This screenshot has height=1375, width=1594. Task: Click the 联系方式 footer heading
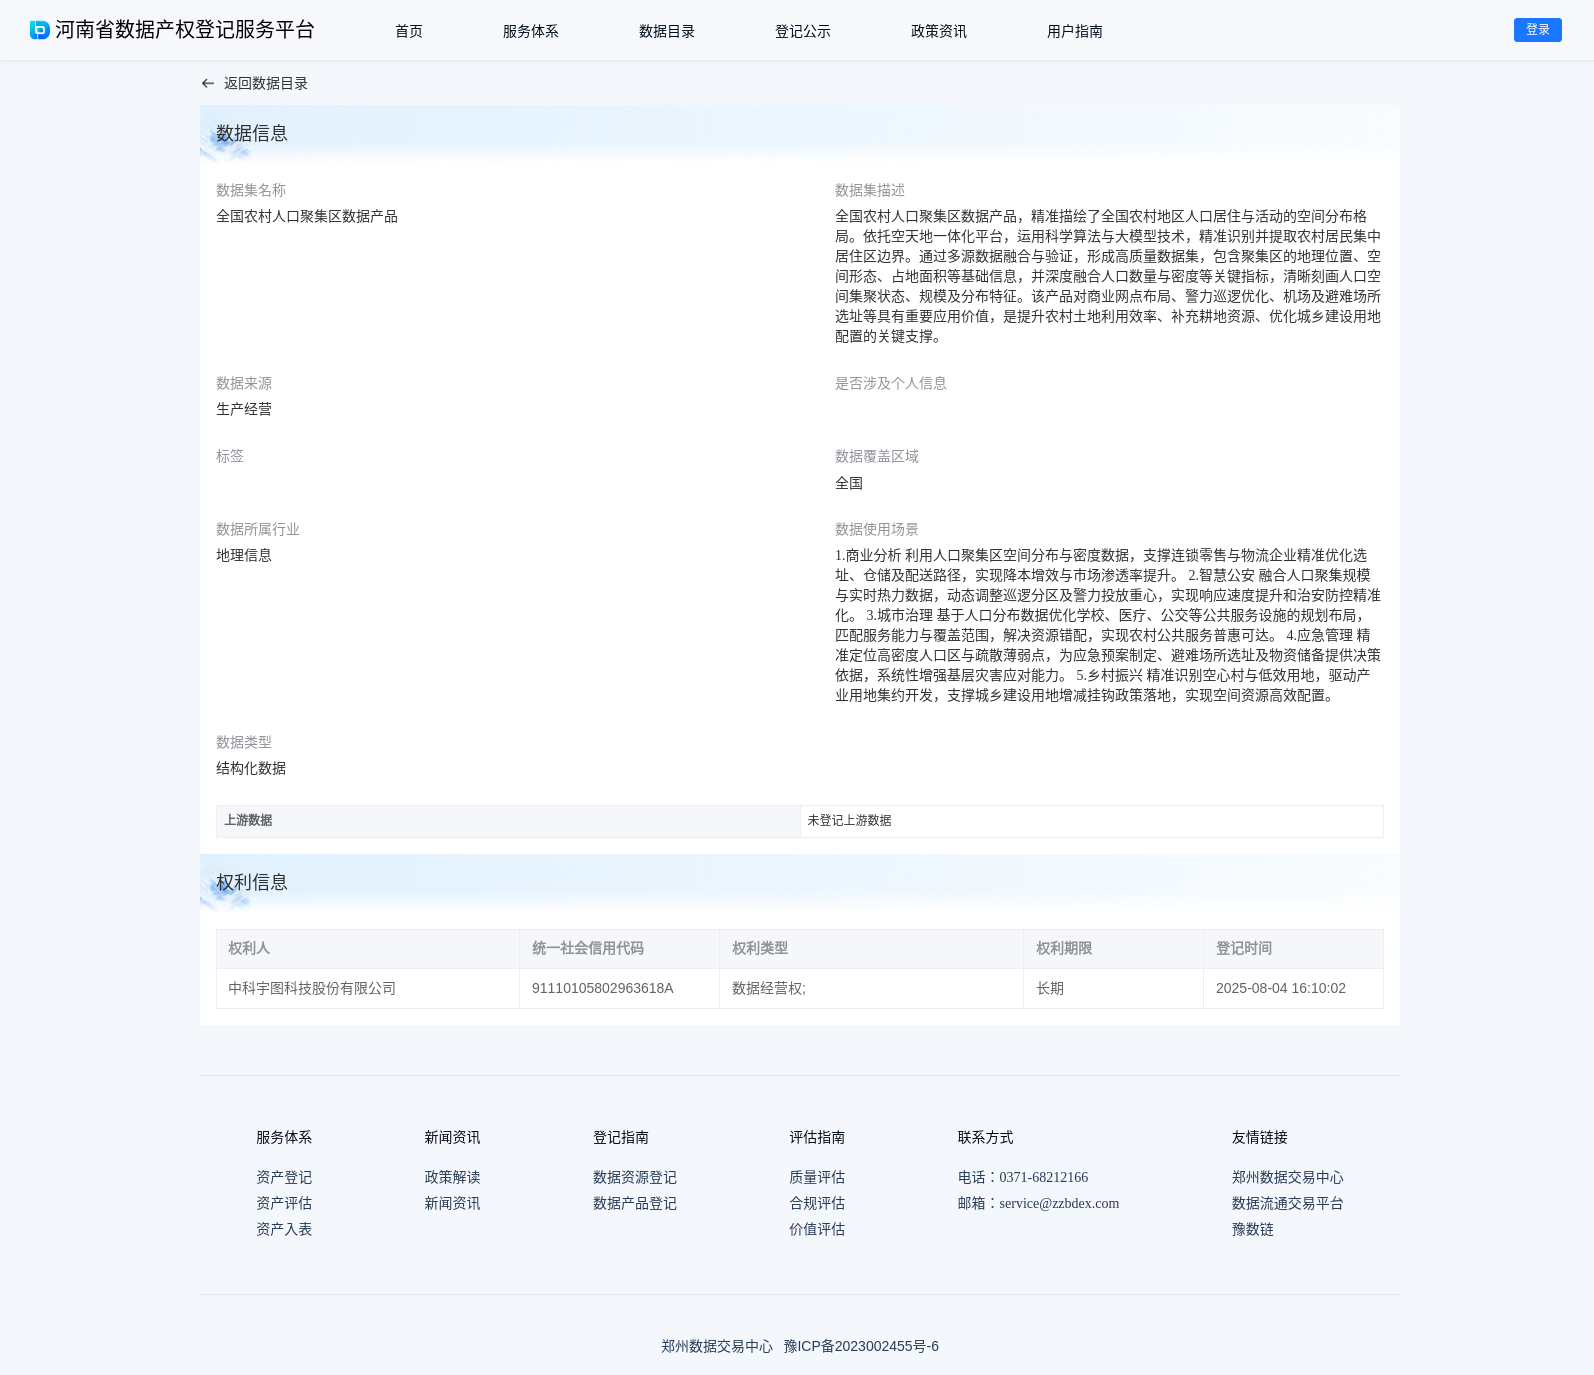coord(986,1137)
